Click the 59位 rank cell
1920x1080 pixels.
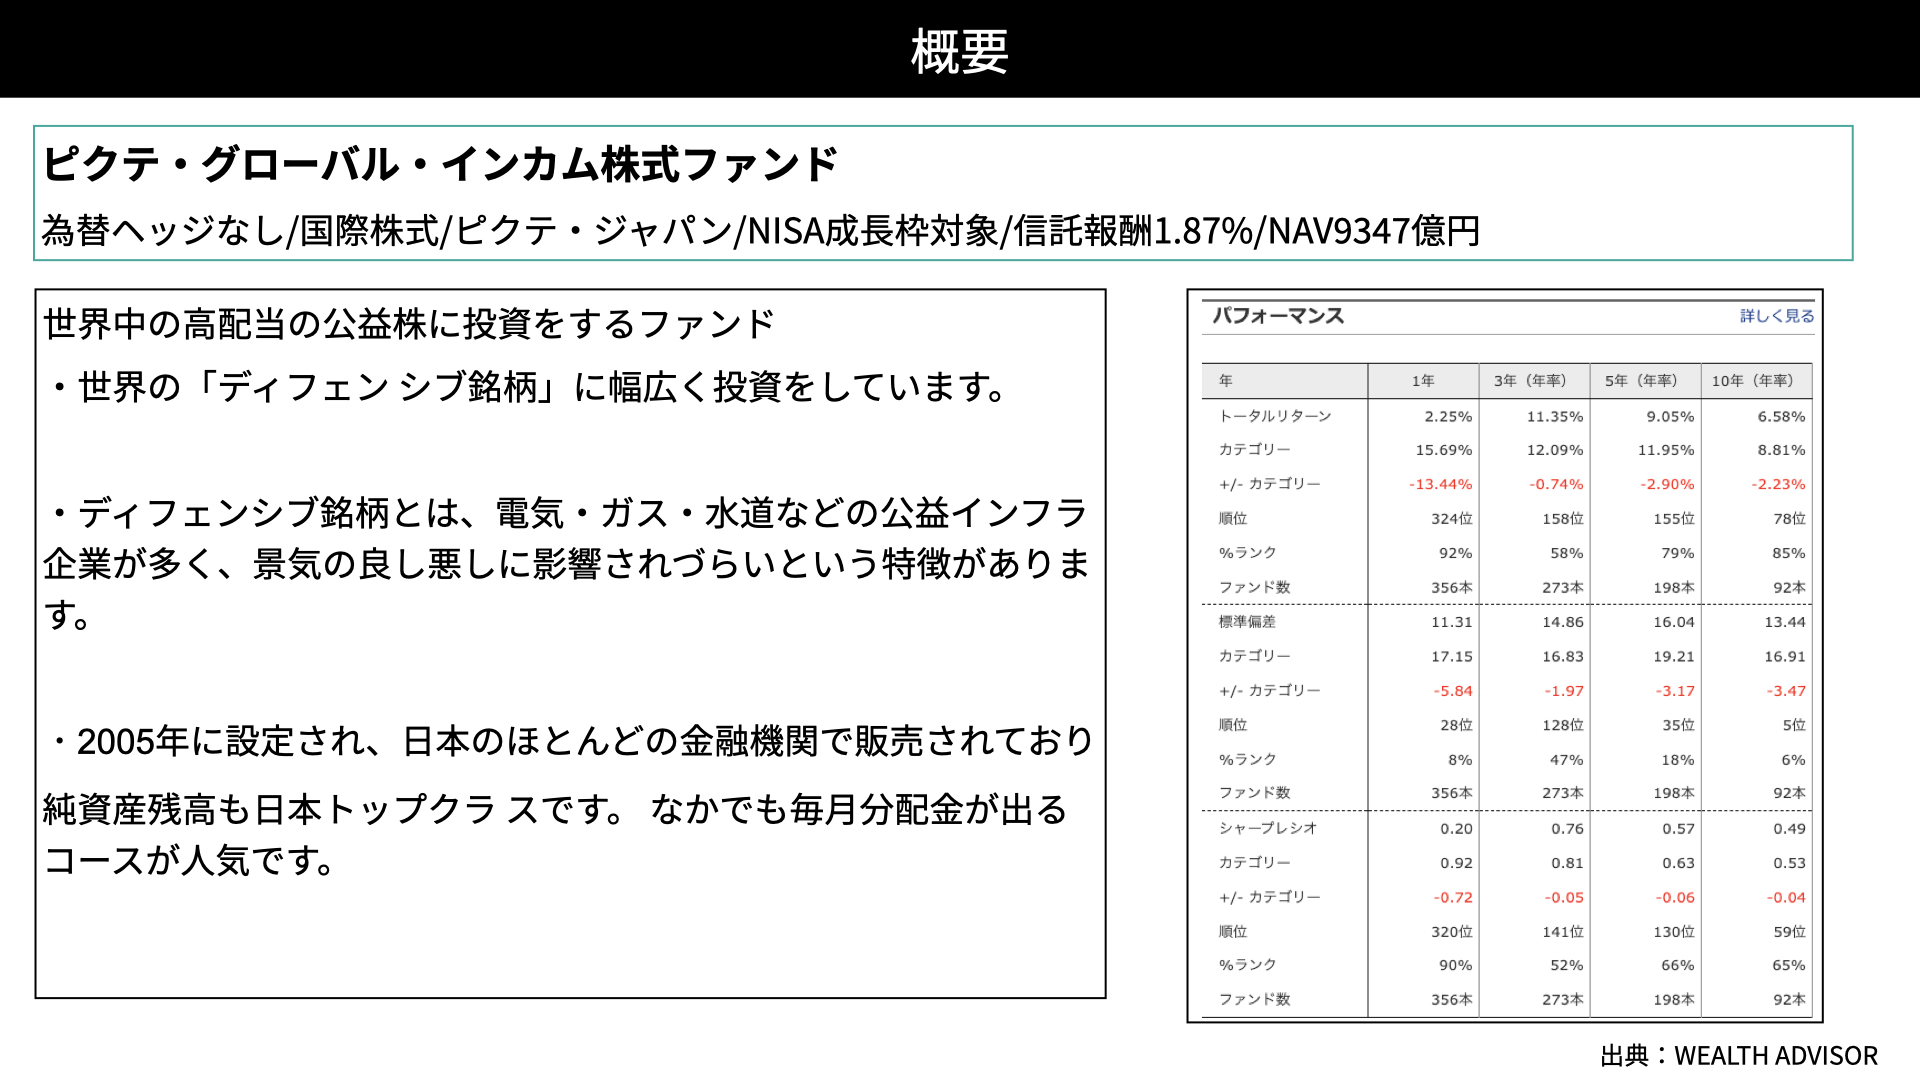pyautogui.click(x=1789, y=932)
